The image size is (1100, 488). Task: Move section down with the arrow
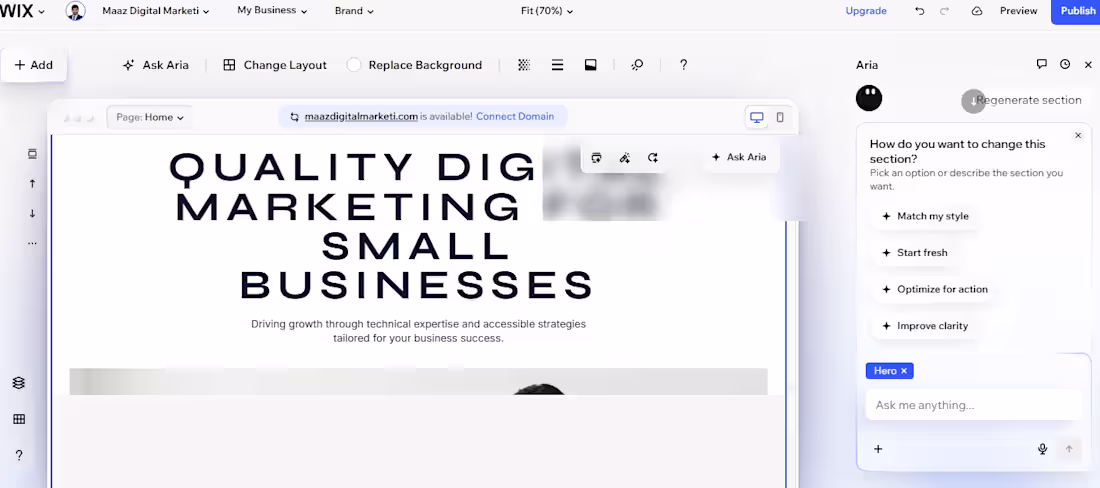point(32,214)
